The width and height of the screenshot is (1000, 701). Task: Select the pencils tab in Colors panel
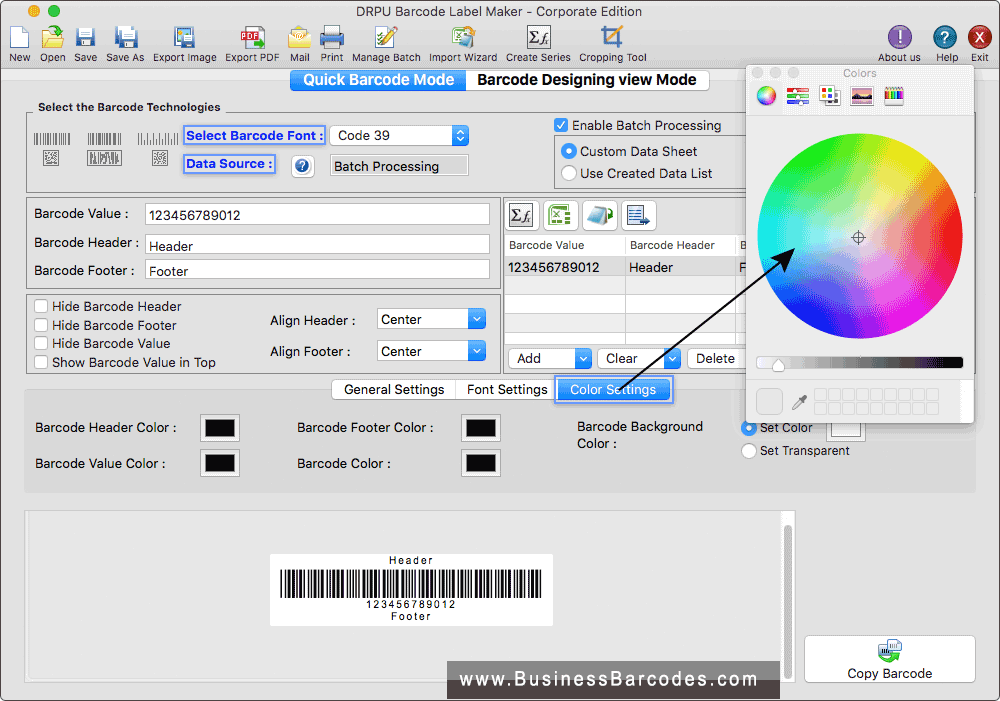893,96
